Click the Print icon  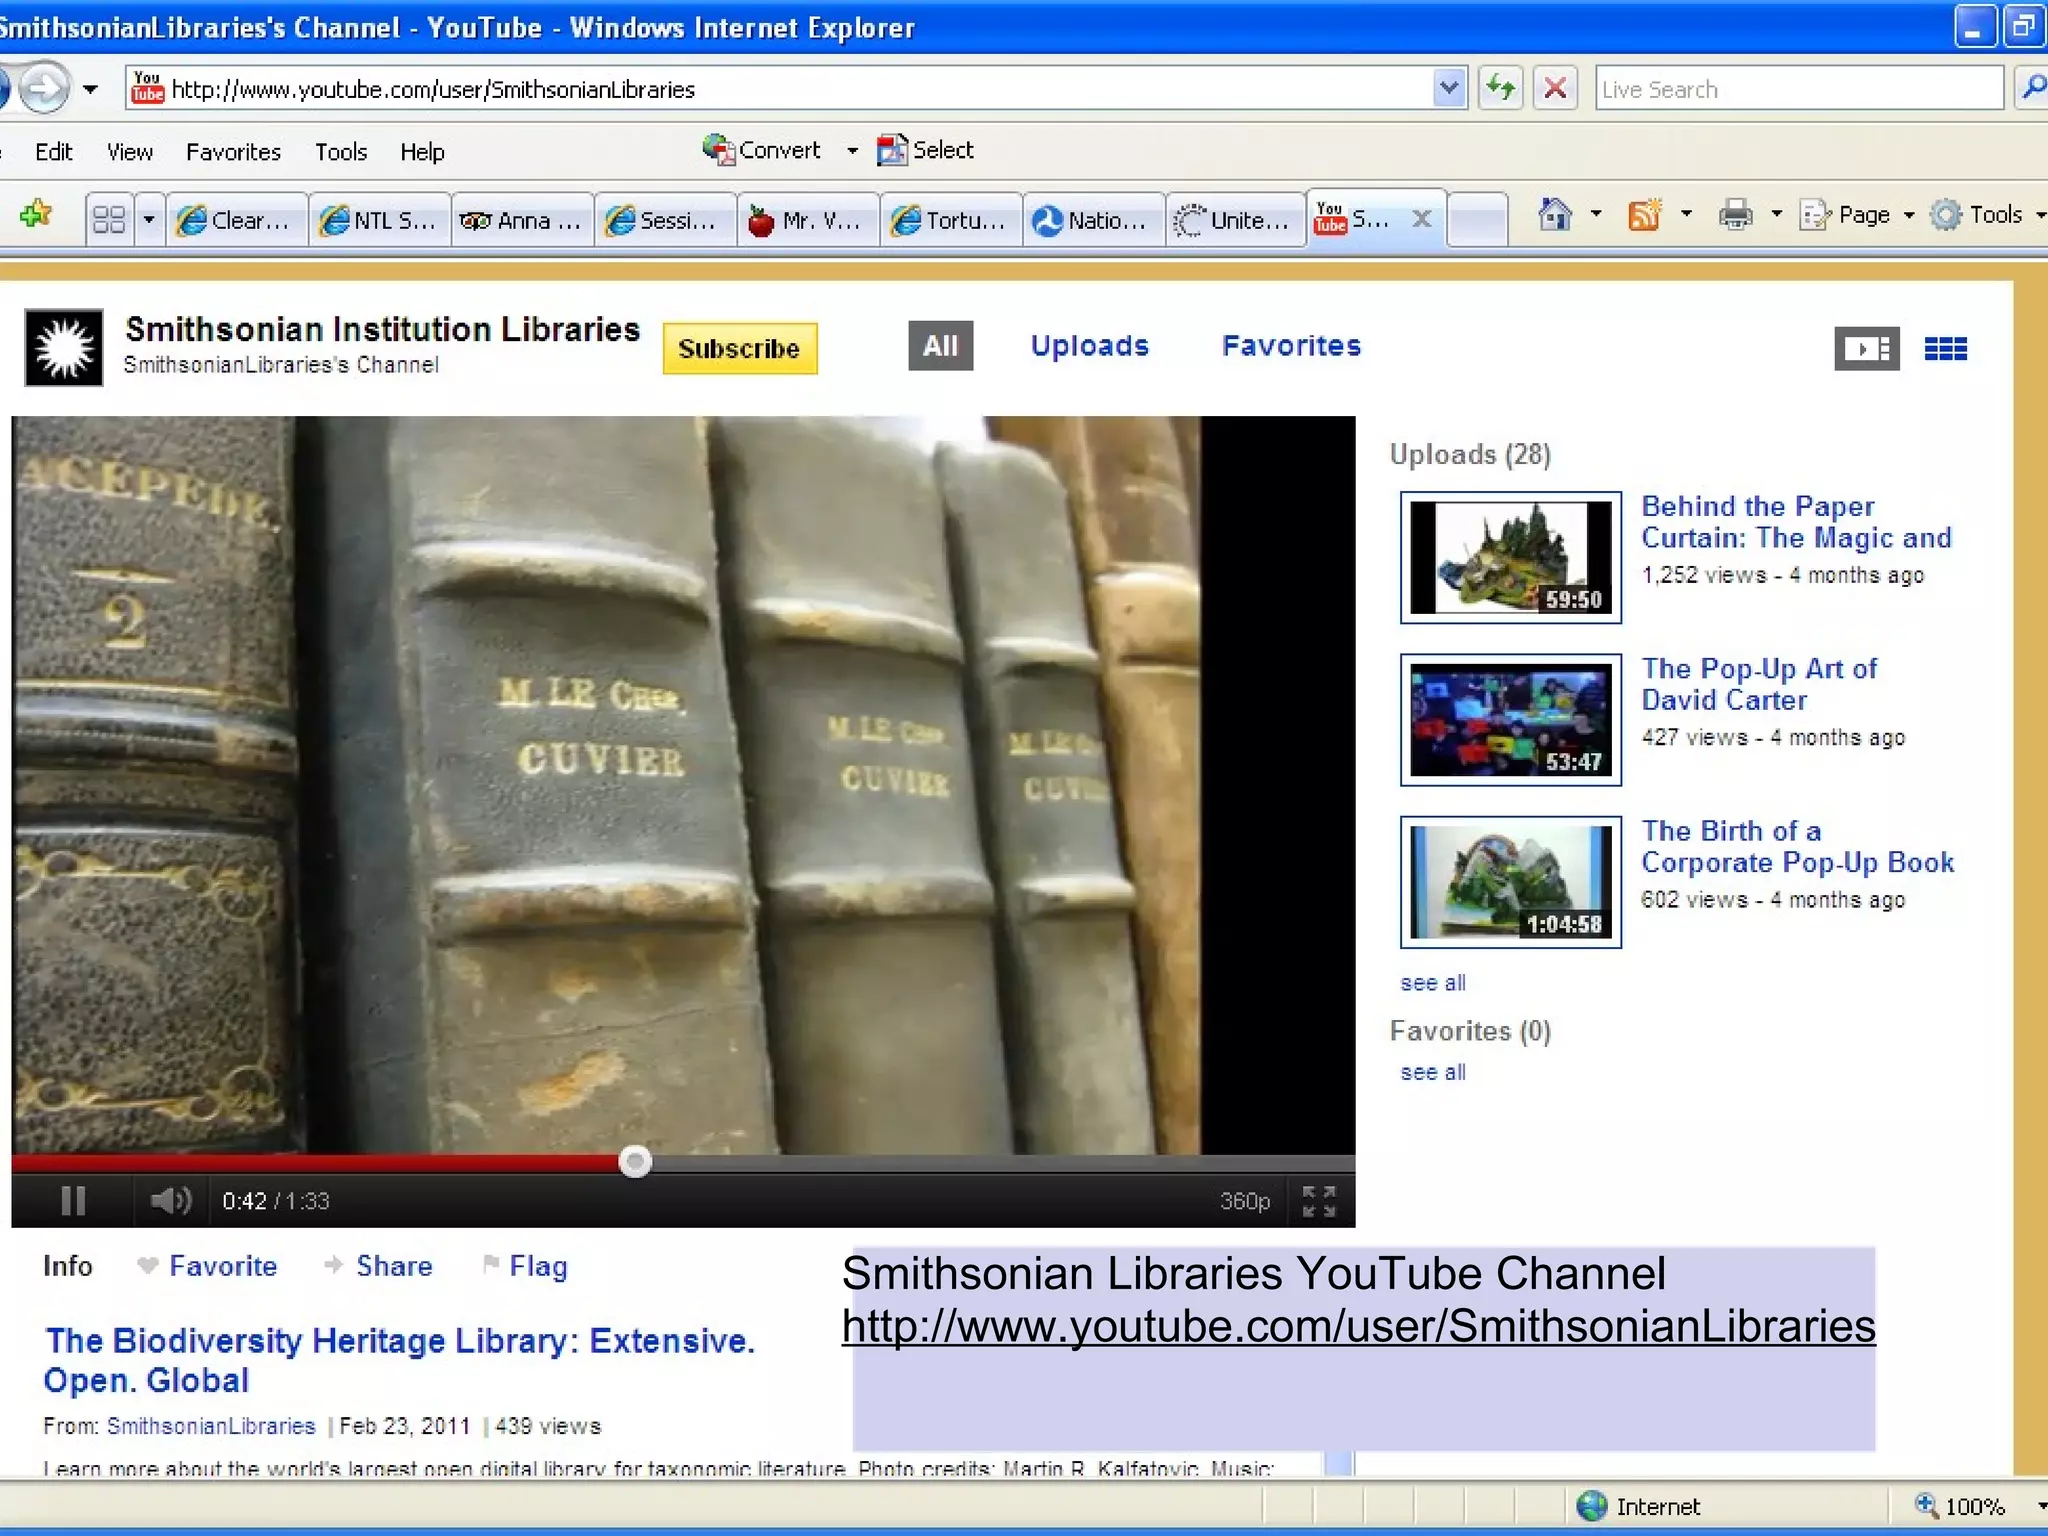tap(1735, 214)
